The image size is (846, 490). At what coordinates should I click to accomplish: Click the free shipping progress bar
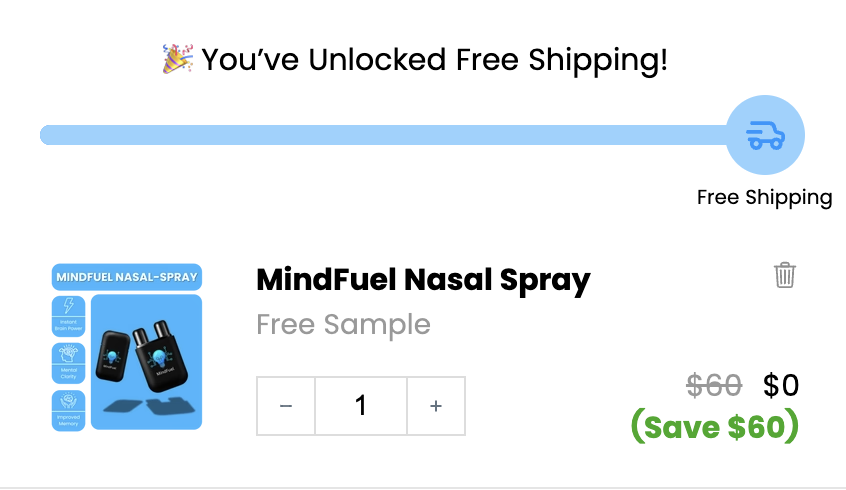[x=380, y=135]
